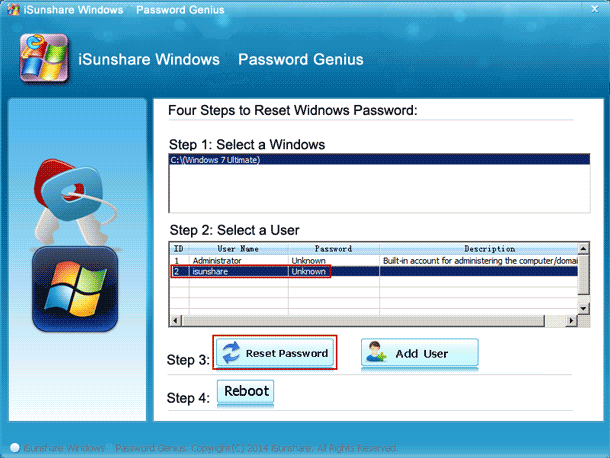Screen dimensions: 610x458
Task: Click the horizontal scrollbar thumb in user list
Action: [x=364, y=321]
